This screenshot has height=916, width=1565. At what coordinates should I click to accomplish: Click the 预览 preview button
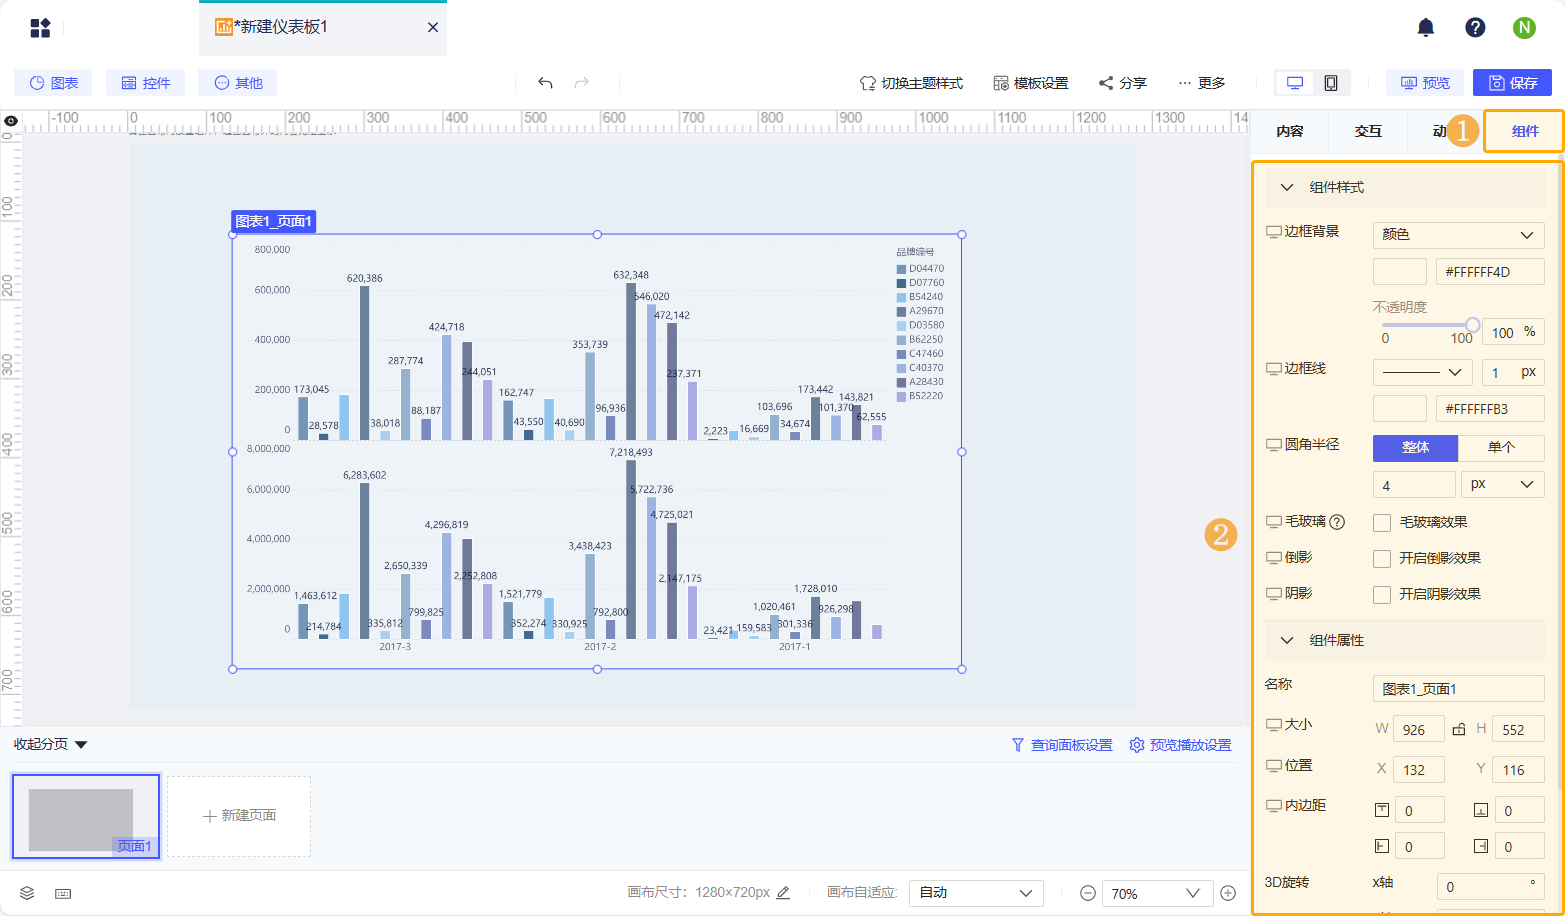coord(1425,83)
